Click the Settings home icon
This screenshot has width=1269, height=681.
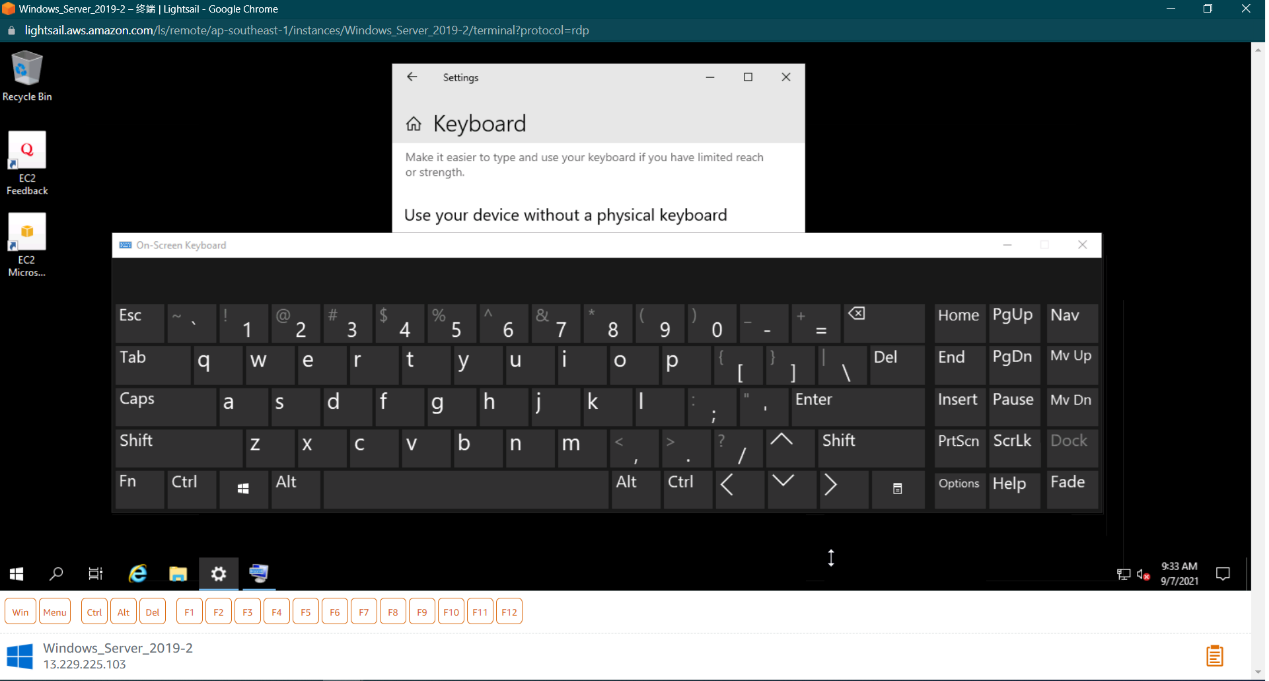[413, 124]
